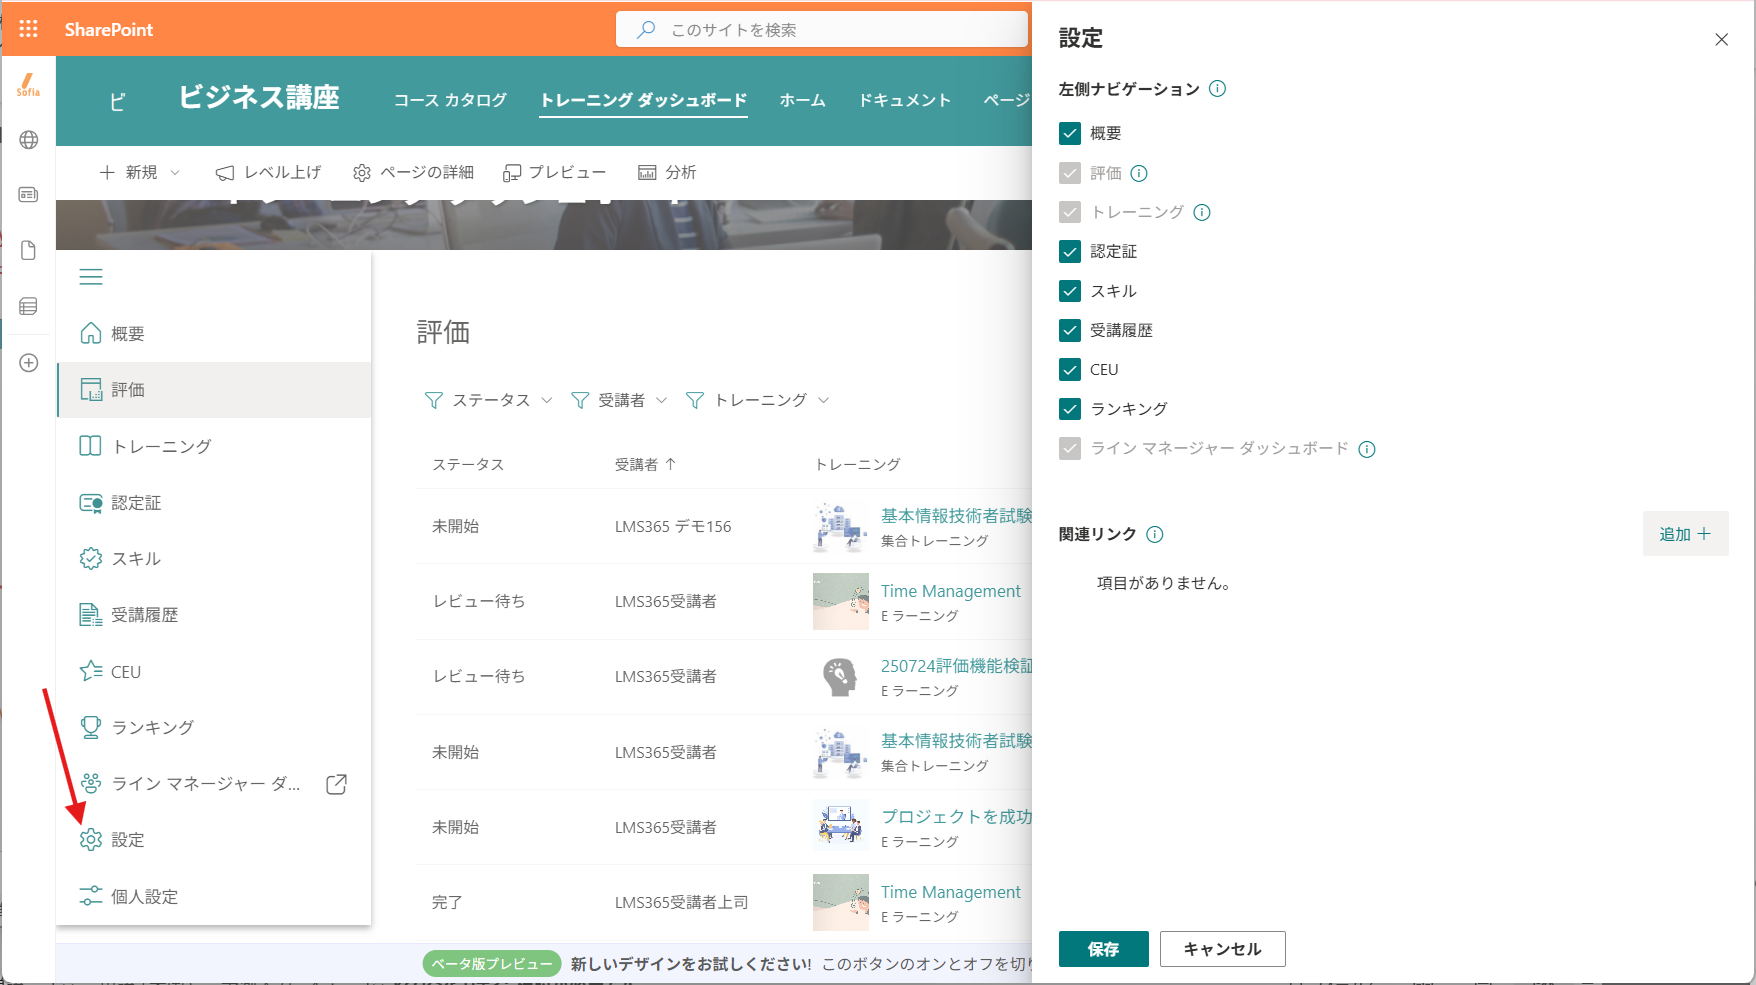Click disabled ライン マネージャー ダッシュボード checkbox

click(x=1070, y=448)
